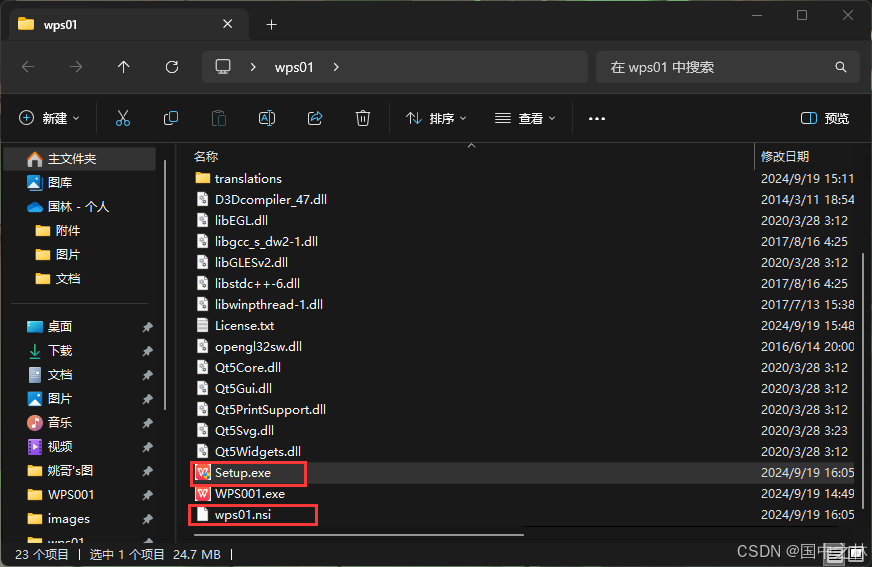Expand the chevron after wps01 in address bar
Viewport: 872px width, 567px height.
(x=336, y=67)
